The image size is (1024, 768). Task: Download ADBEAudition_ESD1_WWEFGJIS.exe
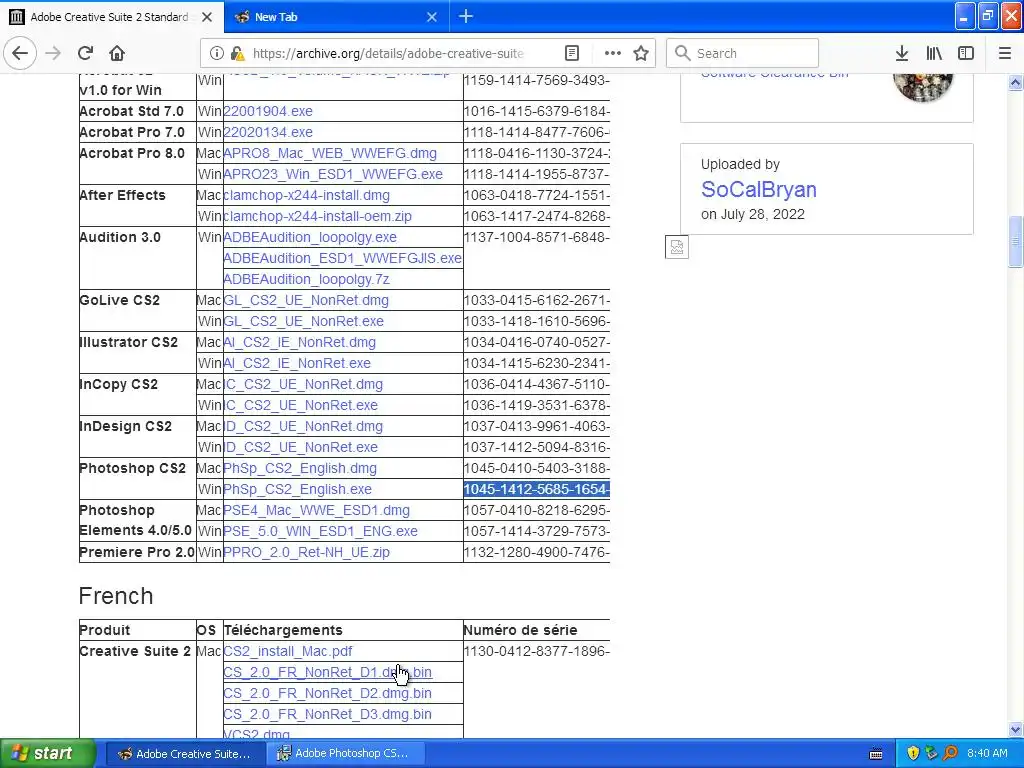coord(342,258)
